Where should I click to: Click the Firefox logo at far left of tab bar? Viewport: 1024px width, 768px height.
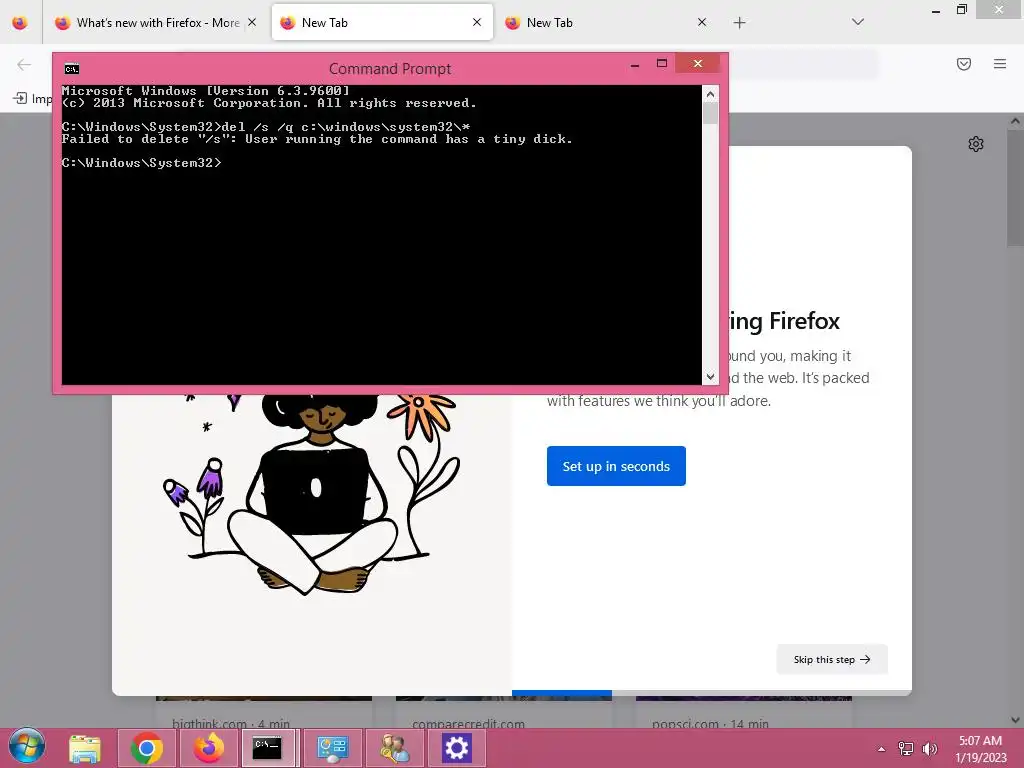click(20, 23)
